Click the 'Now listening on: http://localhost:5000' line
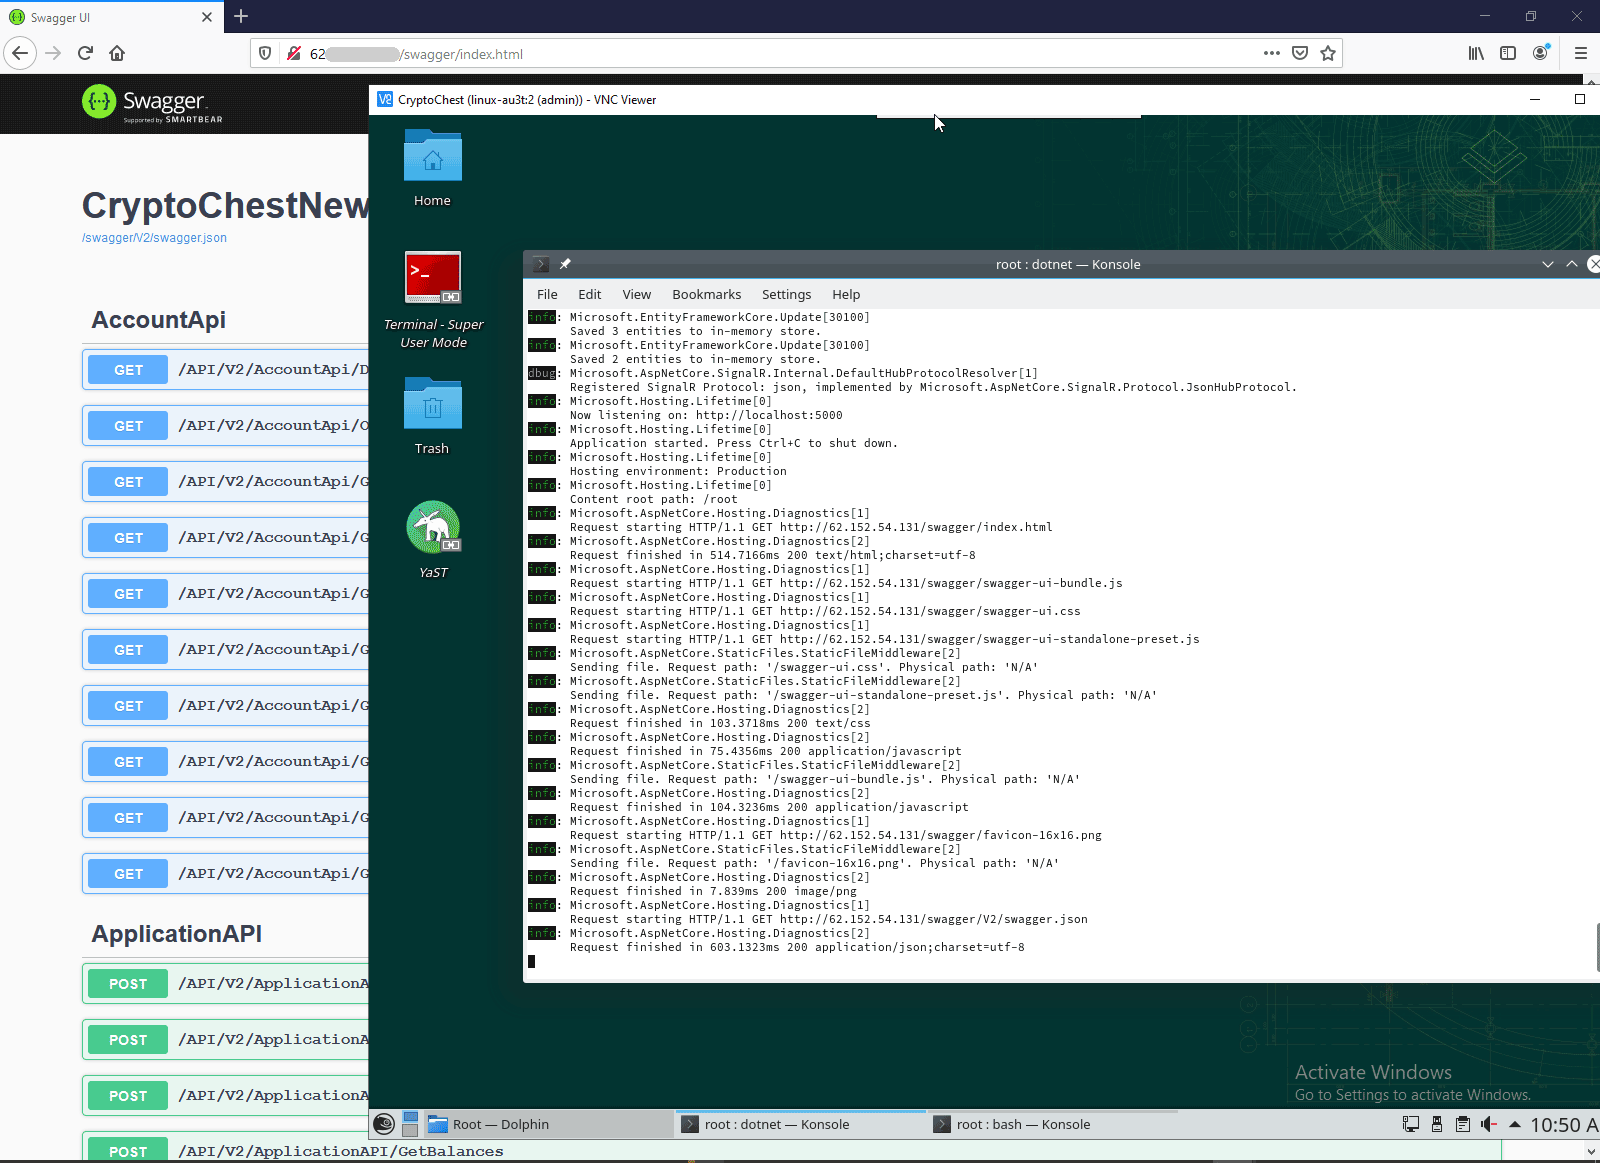Image resolution: width=1600 pixels, height=1163 pixels. click(706, 415)
